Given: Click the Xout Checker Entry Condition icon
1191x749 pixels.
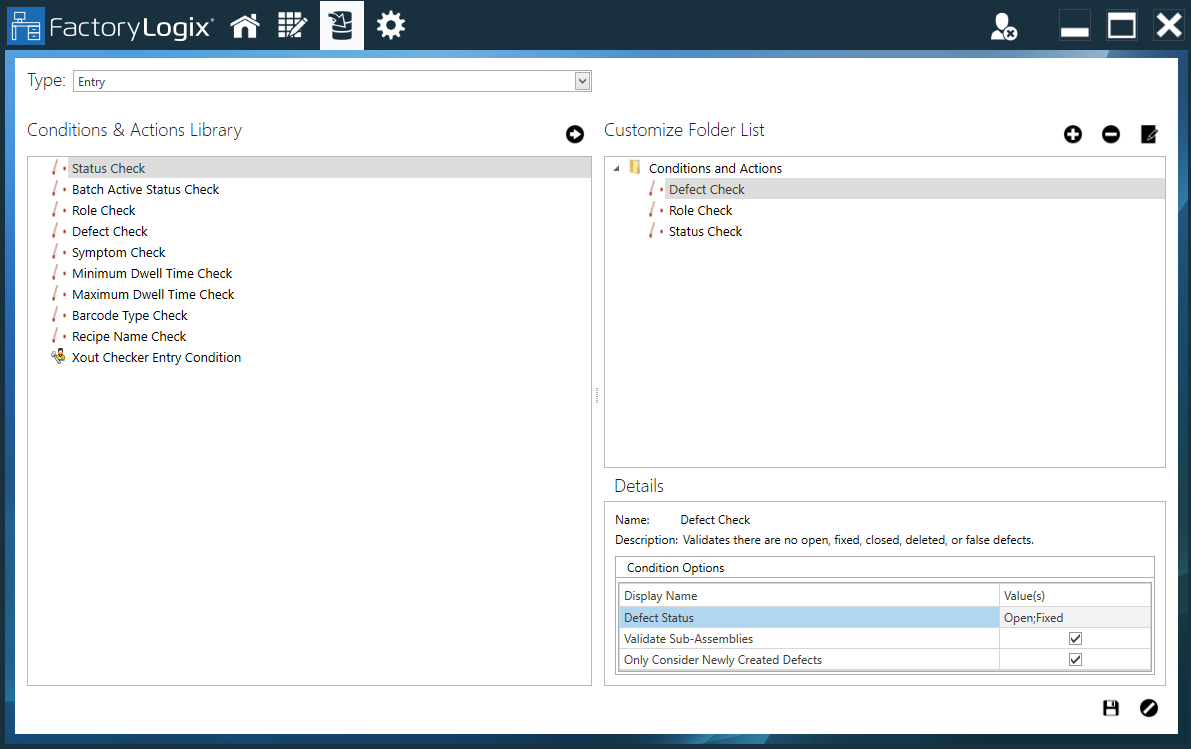Looking at the screenshot, I should click(58, 356).
